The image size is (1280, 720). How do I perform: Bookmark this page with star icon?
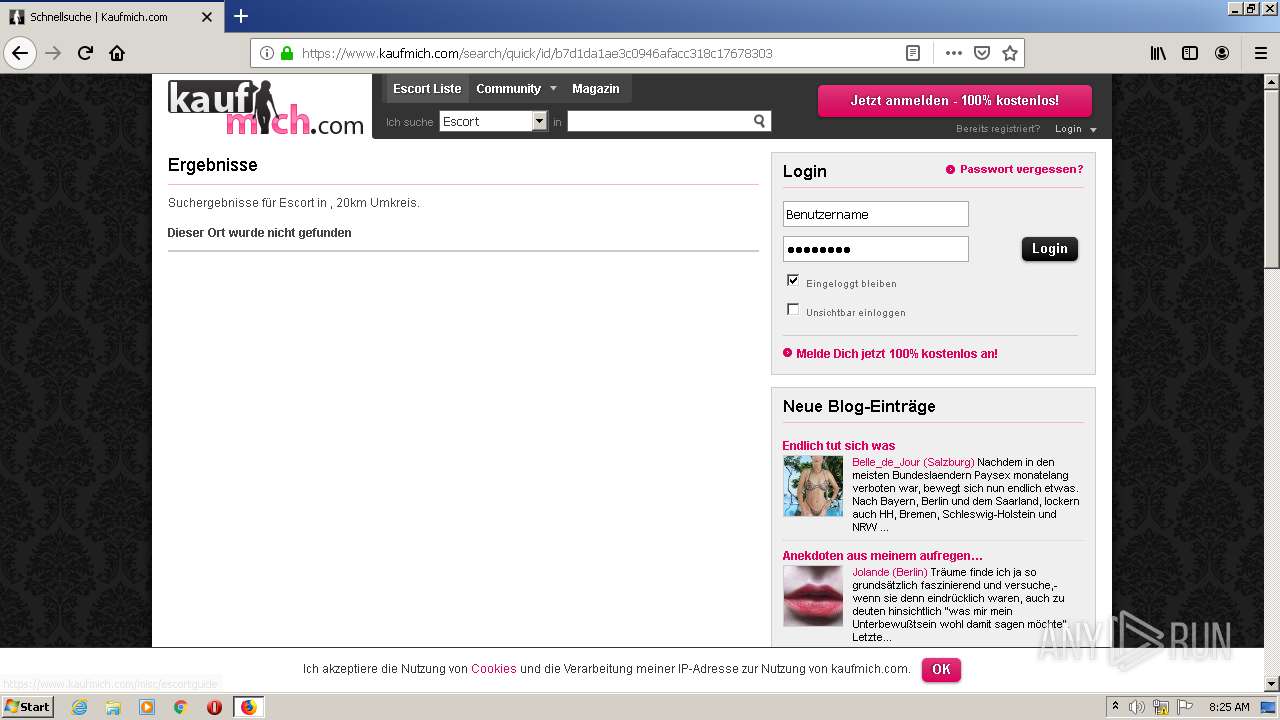click(x=1010, y=53)
